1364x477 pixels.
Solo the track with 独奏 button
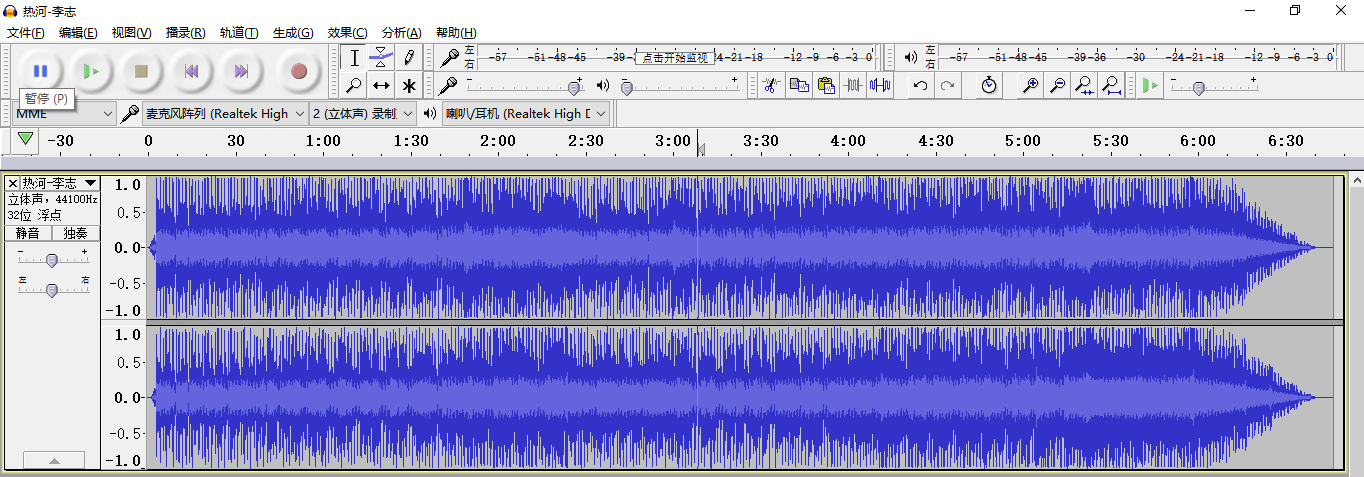(76, 233)
